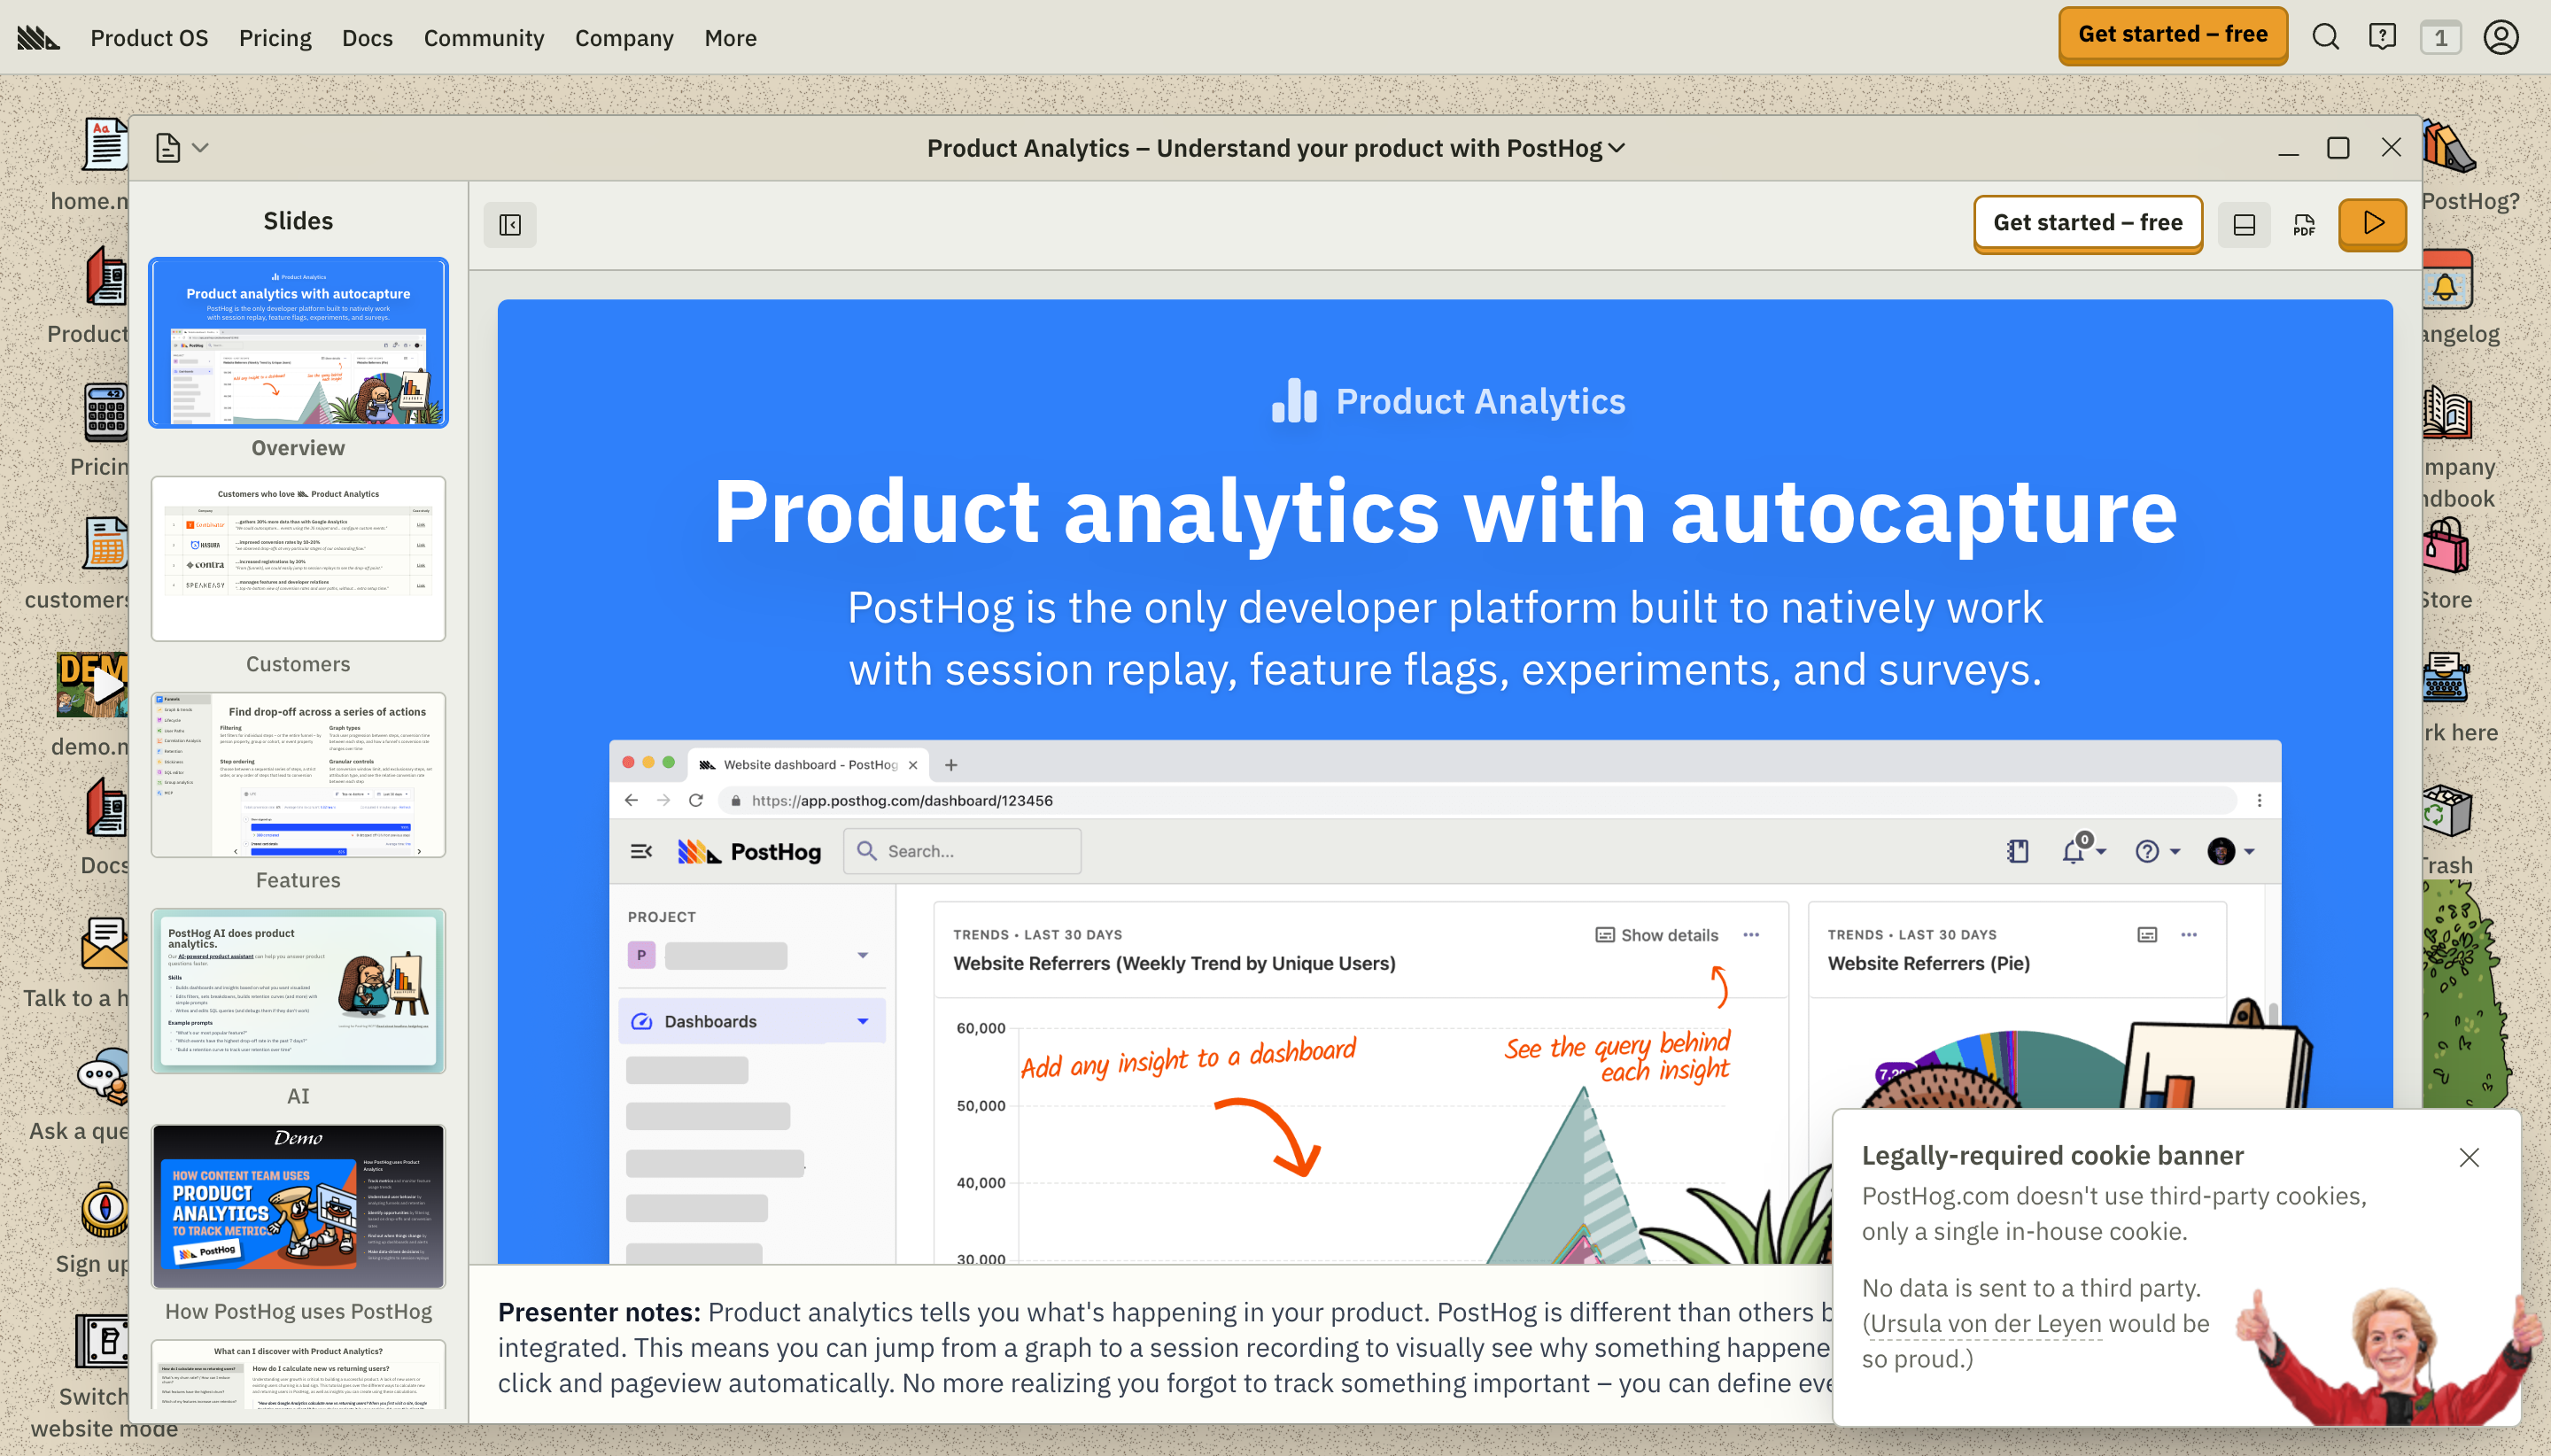
Task: Click the PostHog logo in top navigation
Action: 38,38
